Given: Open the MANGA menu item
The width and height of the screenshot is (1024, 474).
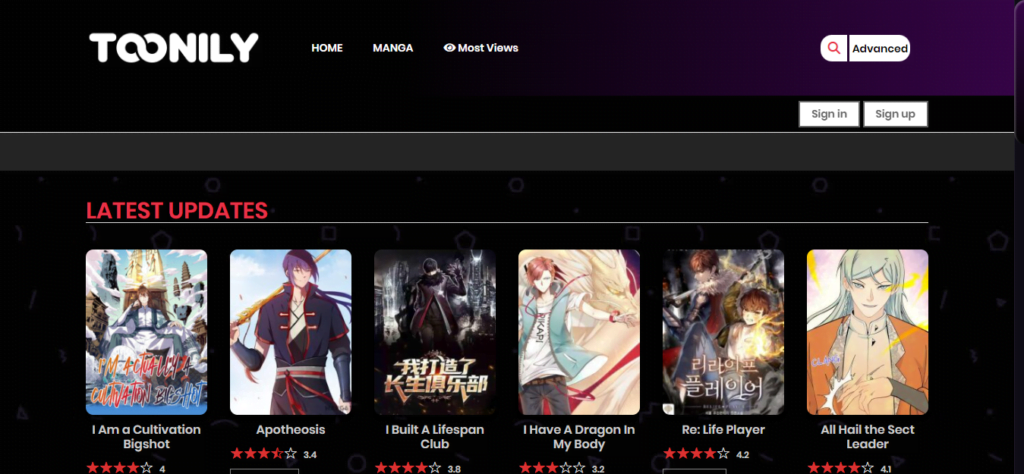Looking at the screenshot, I should [393, 48].
